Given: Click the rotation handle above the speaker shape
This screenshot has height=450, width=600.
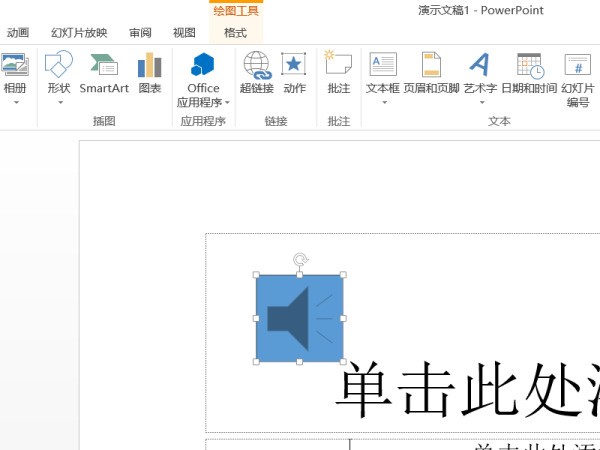Looking at the screenshot, I should pyautogui.click(x=300, y=259).
